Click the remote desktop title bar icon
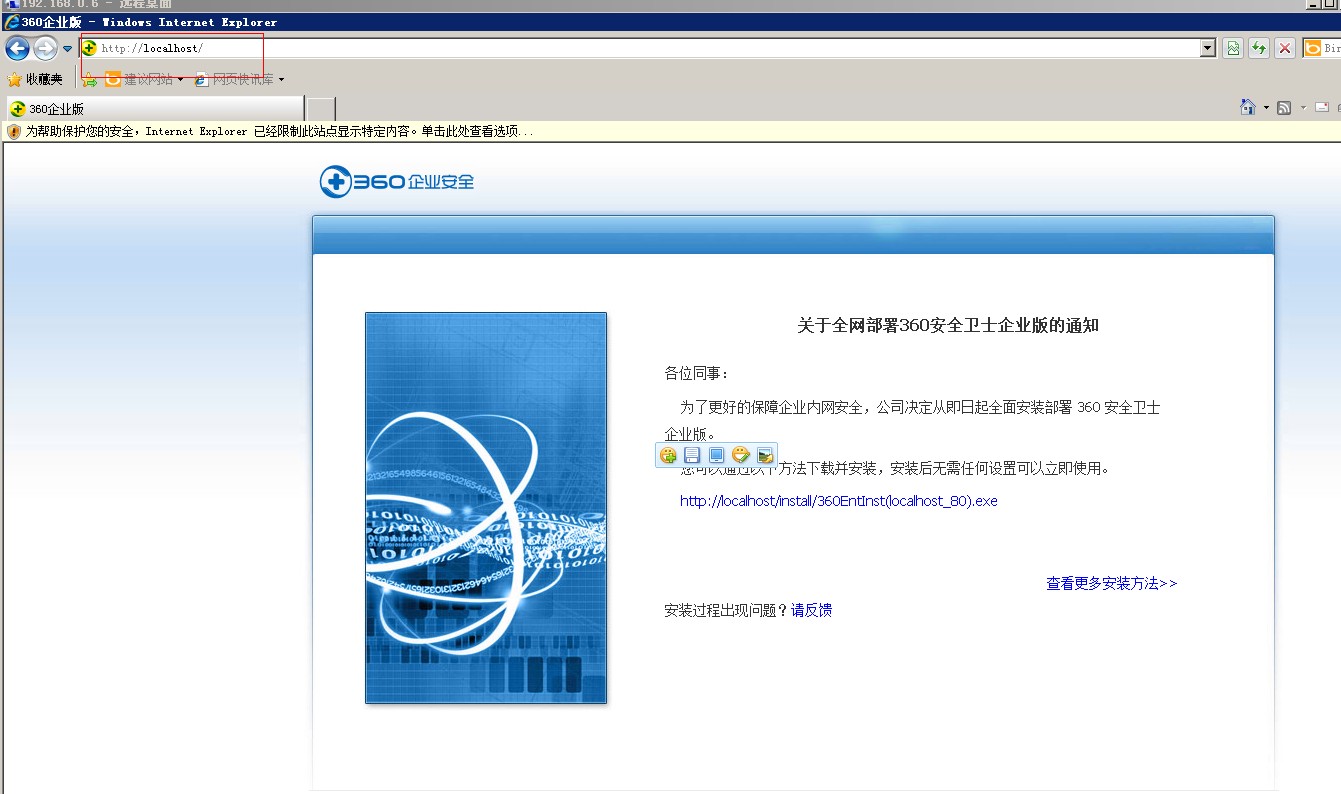The height and width of the screenshot is (794, 1341). tap(10, 4)
